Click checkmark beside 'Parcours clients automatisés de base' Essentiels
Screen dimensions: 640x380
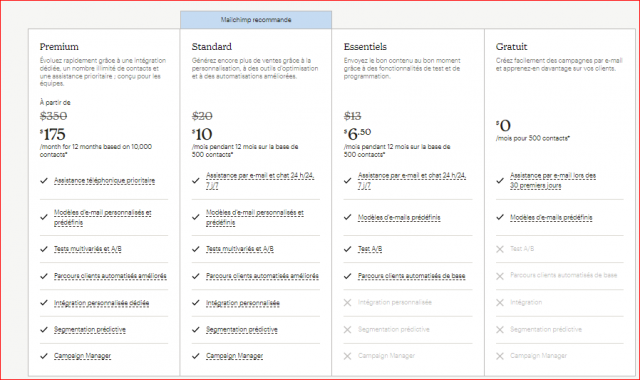click(348, 276)
